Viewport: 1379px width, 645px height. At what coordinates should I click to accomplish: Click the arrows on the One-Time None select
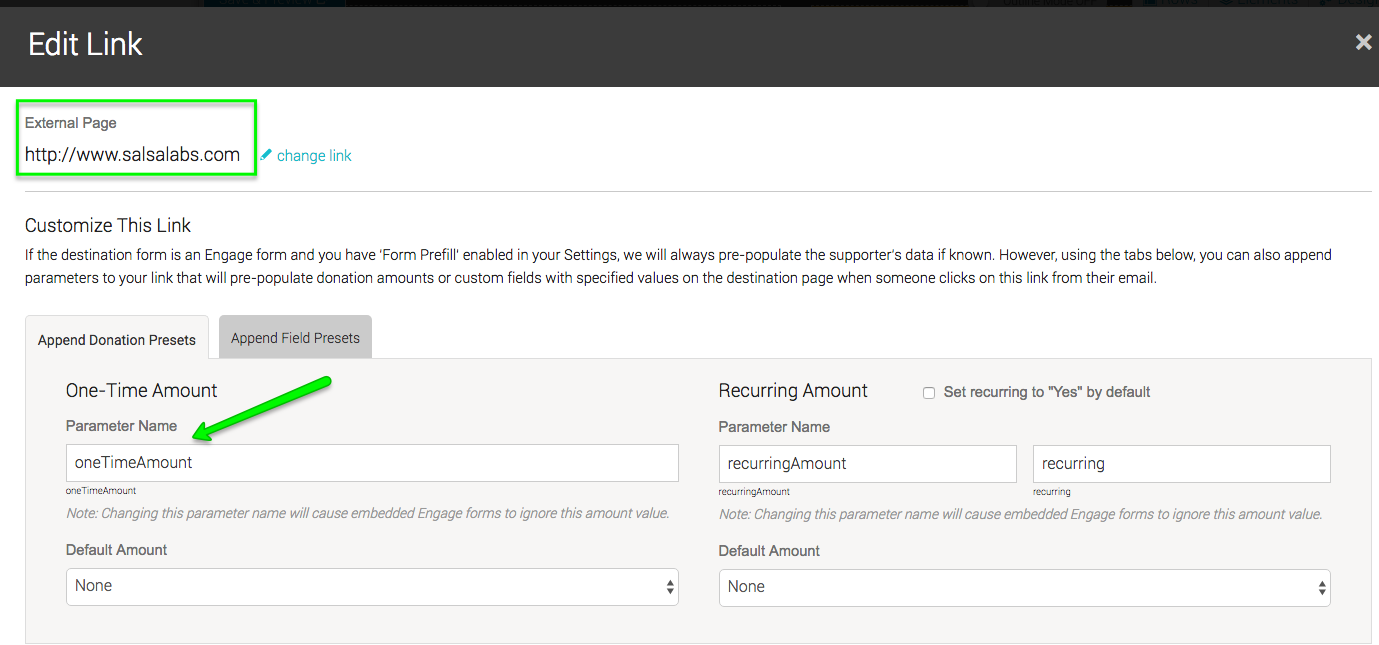coord(670,587)
